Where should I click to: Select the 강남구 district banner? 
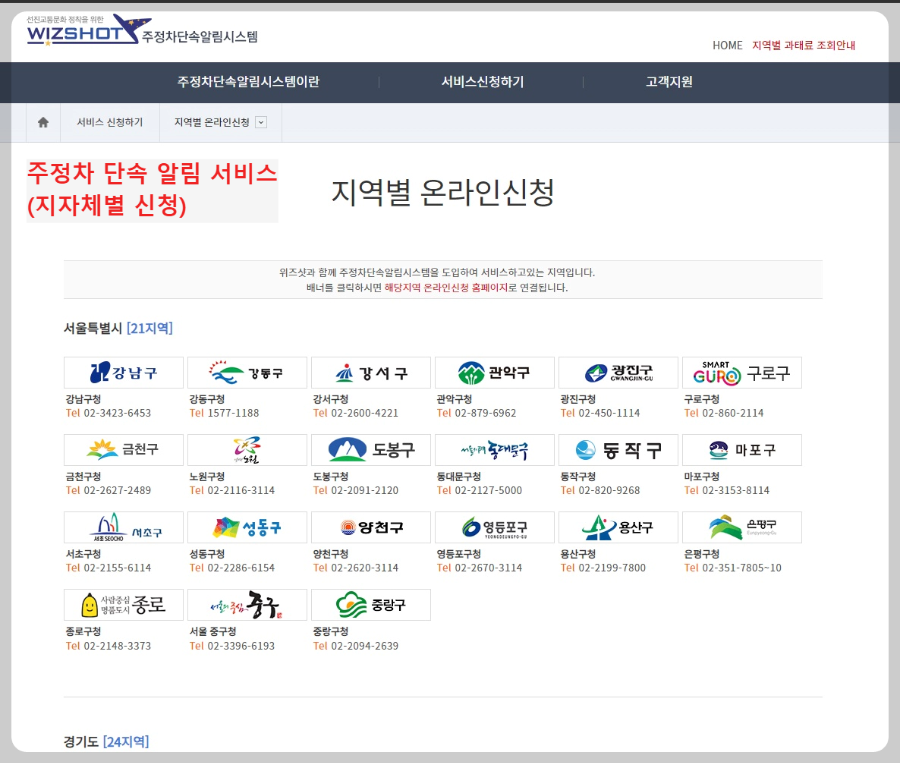tap(123, 372)
